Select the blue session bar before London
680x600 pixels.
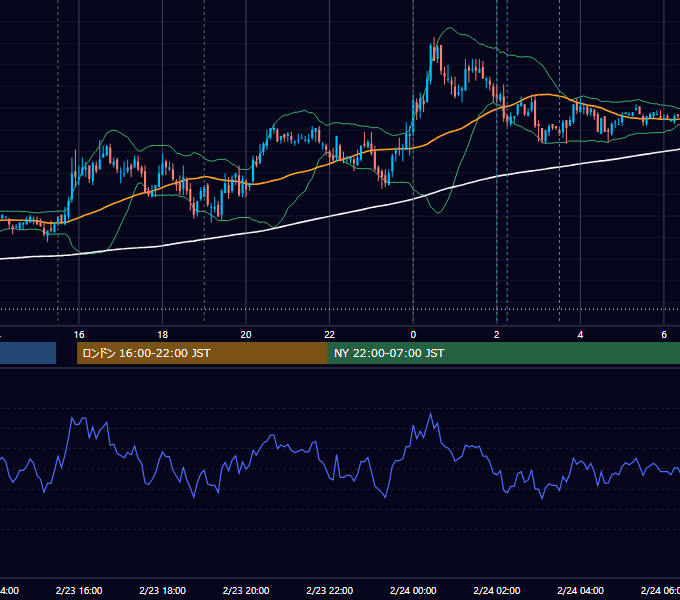[28, 353]
